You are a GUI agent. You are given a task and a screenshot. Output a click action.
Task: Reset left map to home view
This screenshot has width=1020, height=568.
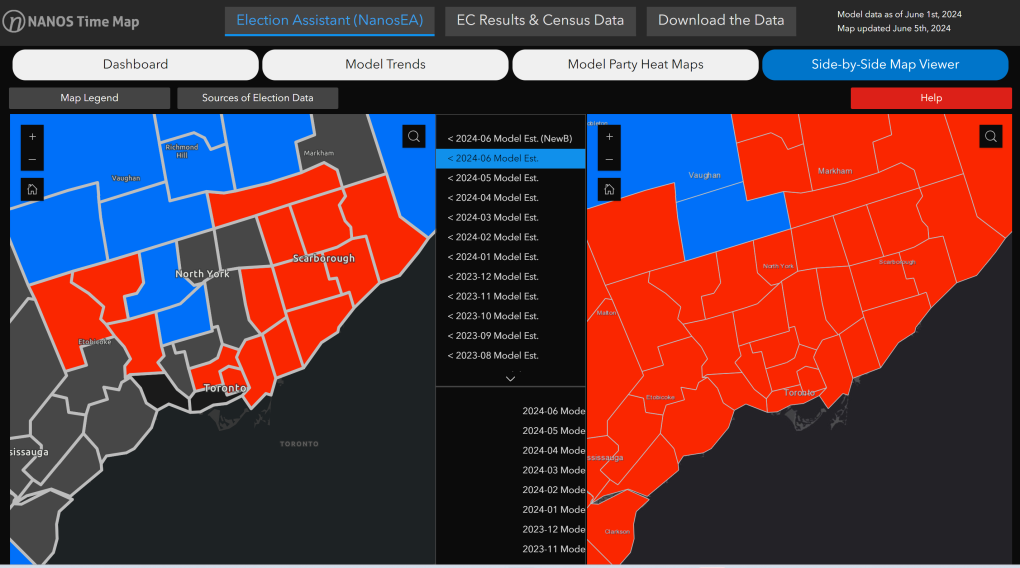coord(33,189)
